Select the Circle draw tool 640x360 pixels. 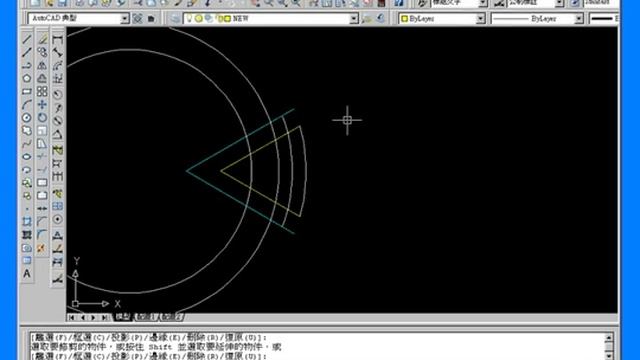pyautogui.click(x=27, y=118)
